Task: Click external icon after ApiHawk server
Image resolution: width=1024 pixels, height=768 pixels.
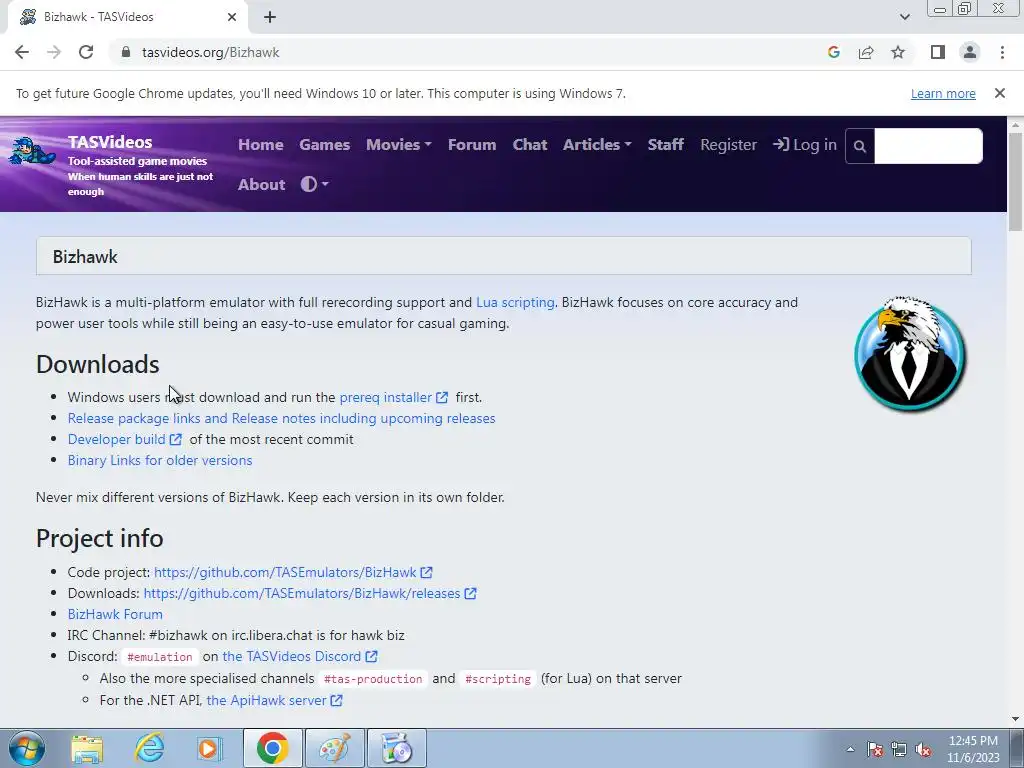Action: click(x=336, y=700)
